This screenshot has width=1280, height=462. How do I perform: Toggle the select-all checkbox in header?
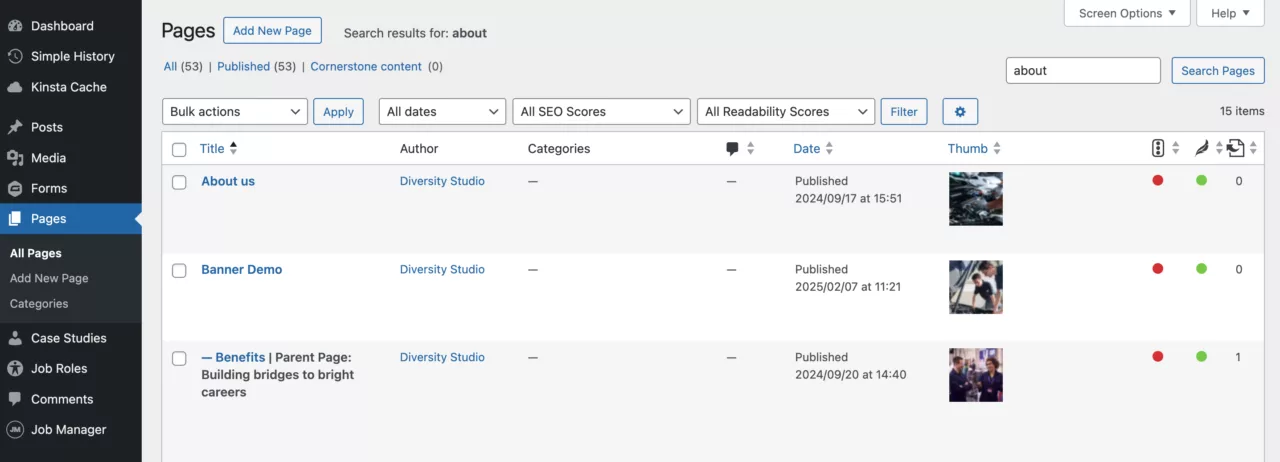179,150
